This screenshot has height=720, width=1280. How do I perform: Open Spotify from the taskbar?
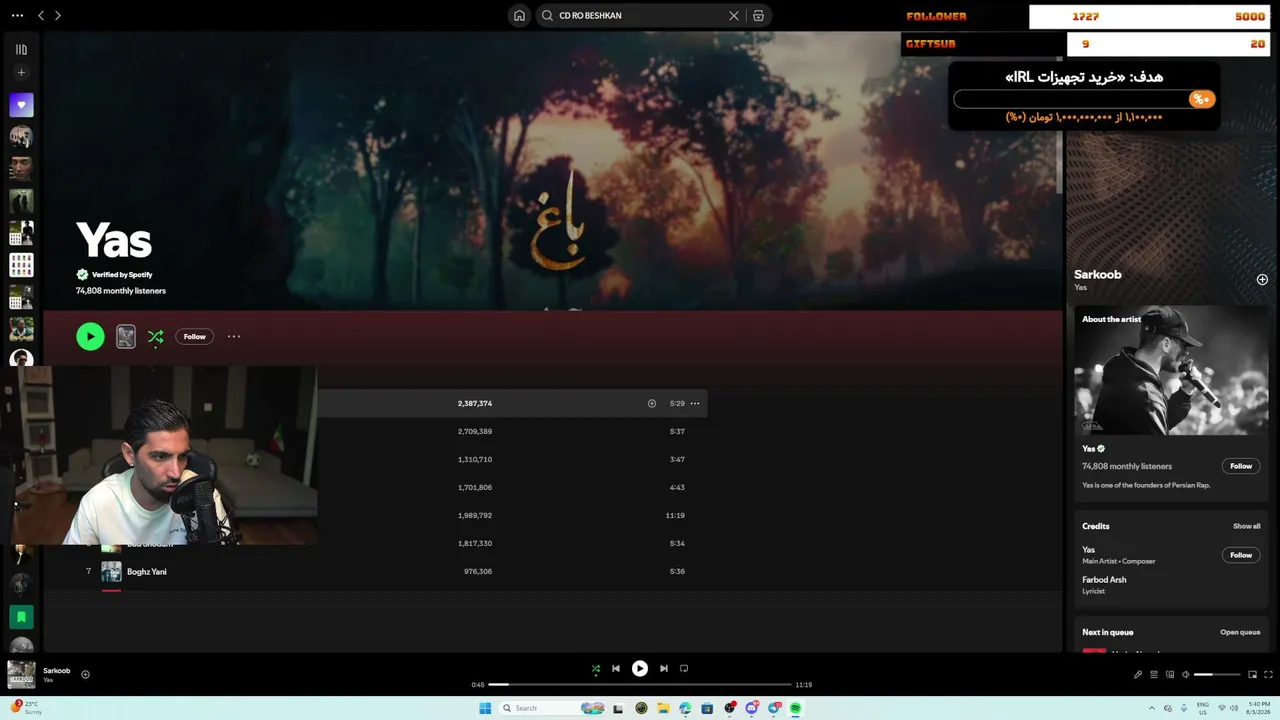[x=796, y=709]
